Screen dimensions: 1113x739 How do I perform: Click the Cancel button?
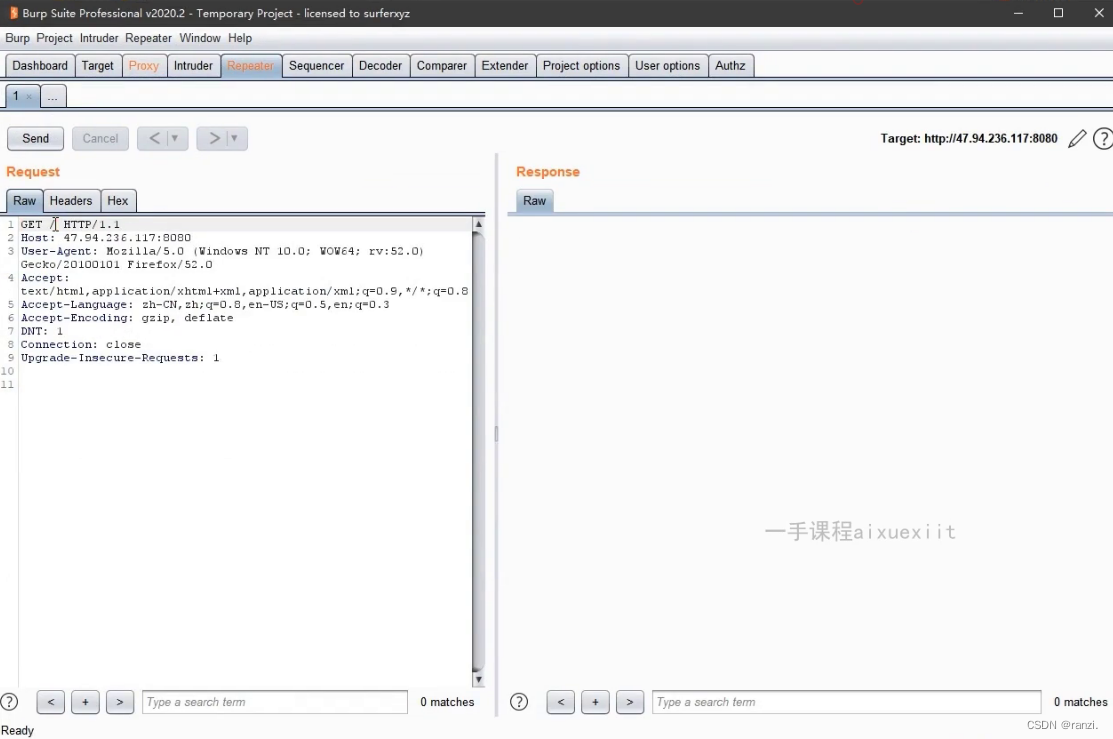(x=100, y=138)
